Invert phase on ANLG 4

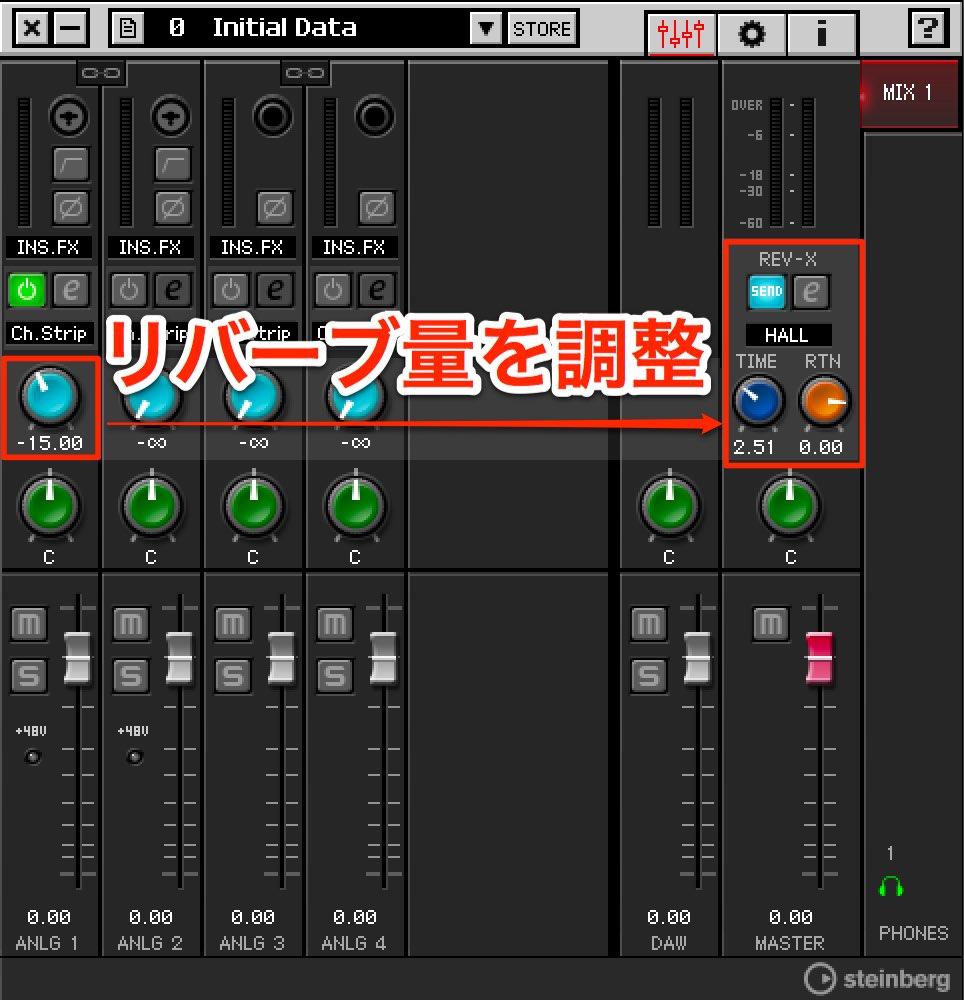[377, 208]
